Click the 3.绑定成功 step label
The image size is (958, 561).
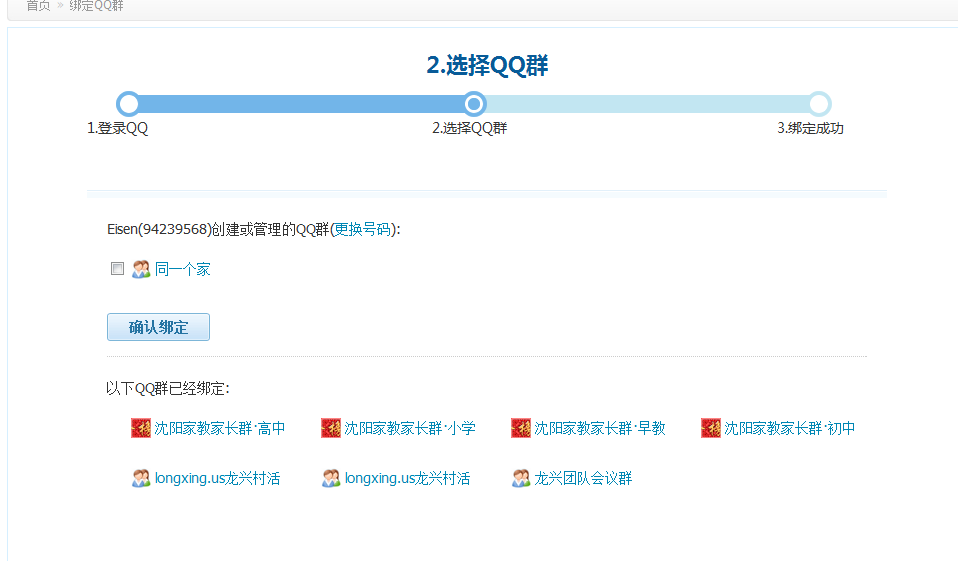[810, 128]
